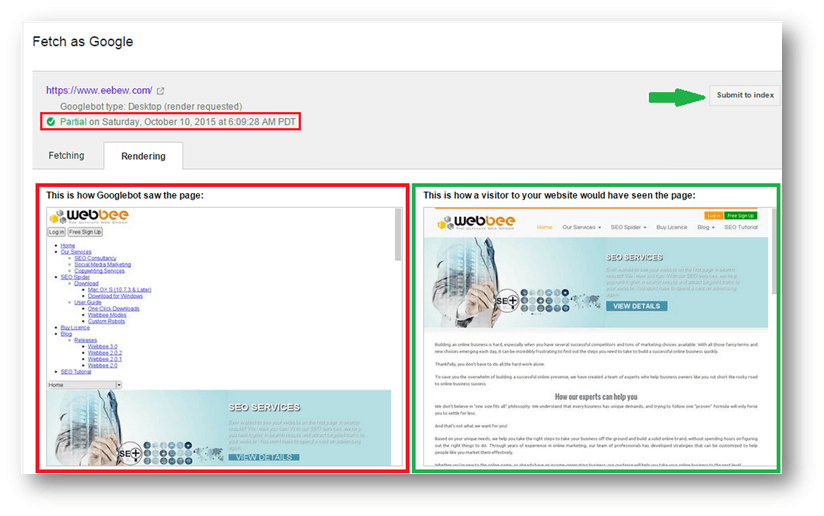Open the Custom Robots link
The height and width of the screenshot is (516, 824).
[x=106, y=321]
